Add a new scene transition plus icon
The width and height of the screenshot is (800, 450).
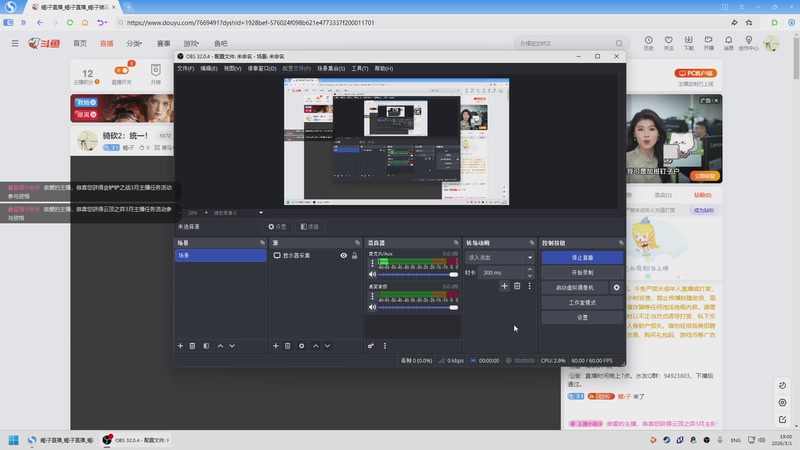(x=504, y=287)
